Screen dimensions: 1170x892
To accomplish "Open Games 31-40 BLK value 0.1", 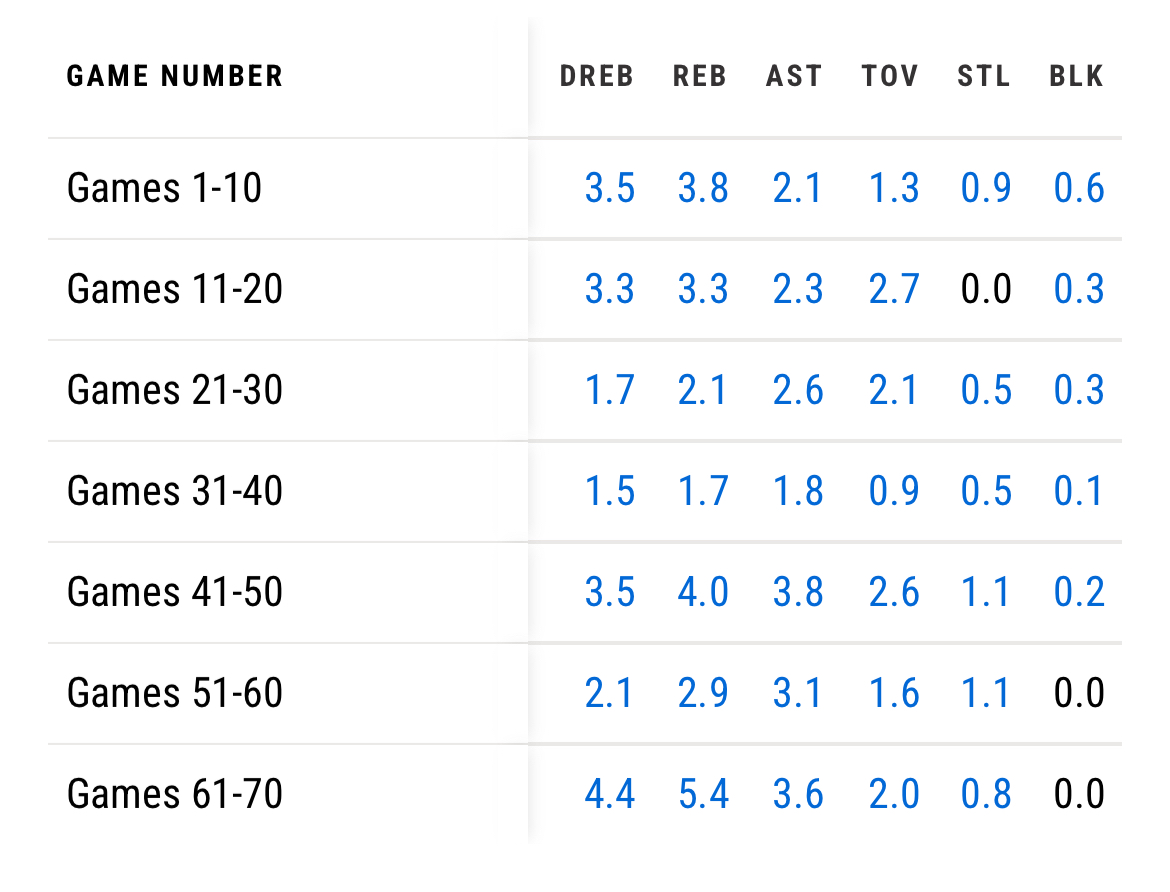I will click(1079, 491).
